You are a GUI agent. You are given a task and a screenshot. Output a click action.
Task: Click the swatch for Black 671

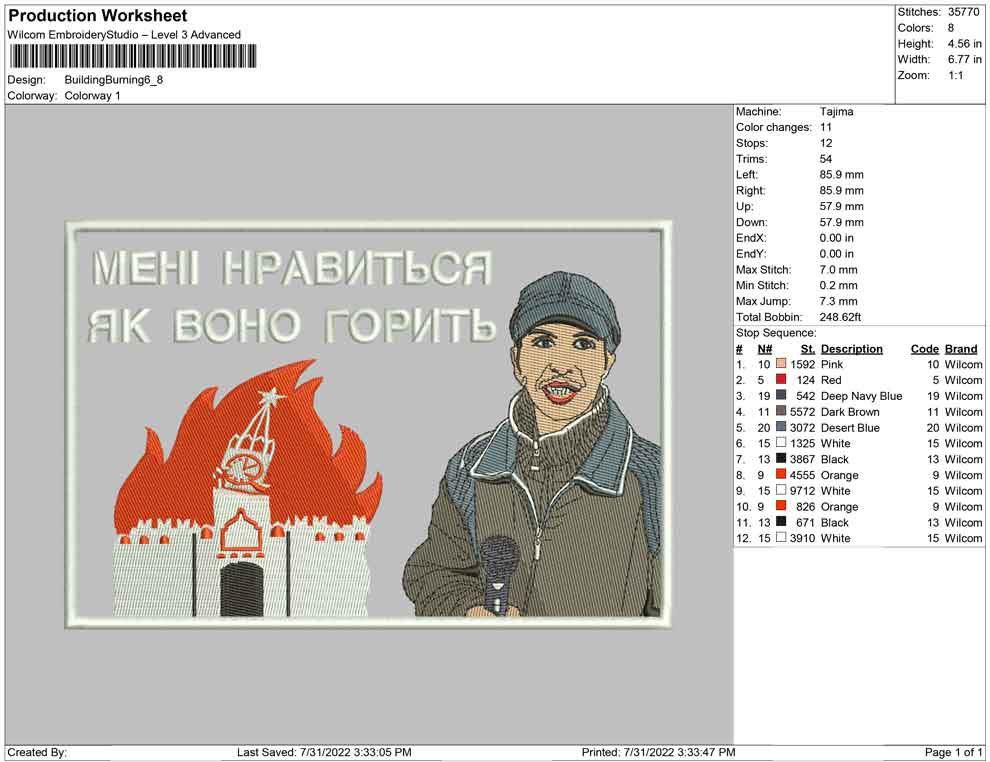781,521
